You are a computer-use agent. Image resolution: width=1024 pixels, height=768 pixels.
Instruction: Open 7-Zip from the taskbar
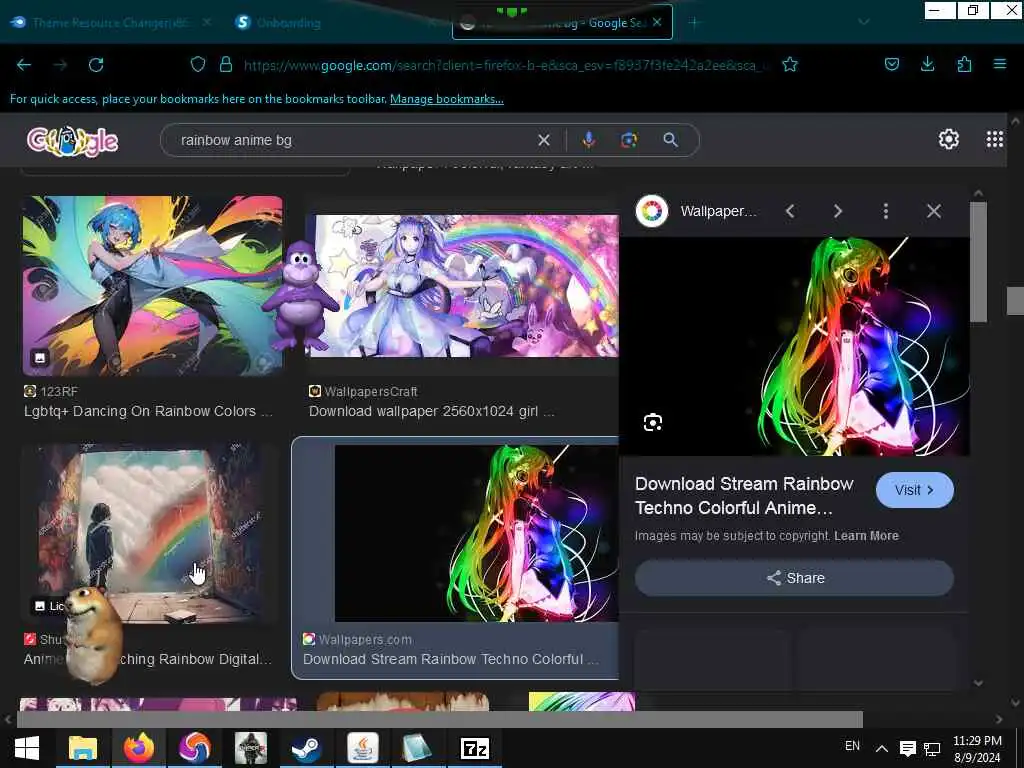[x=475, y=748]
